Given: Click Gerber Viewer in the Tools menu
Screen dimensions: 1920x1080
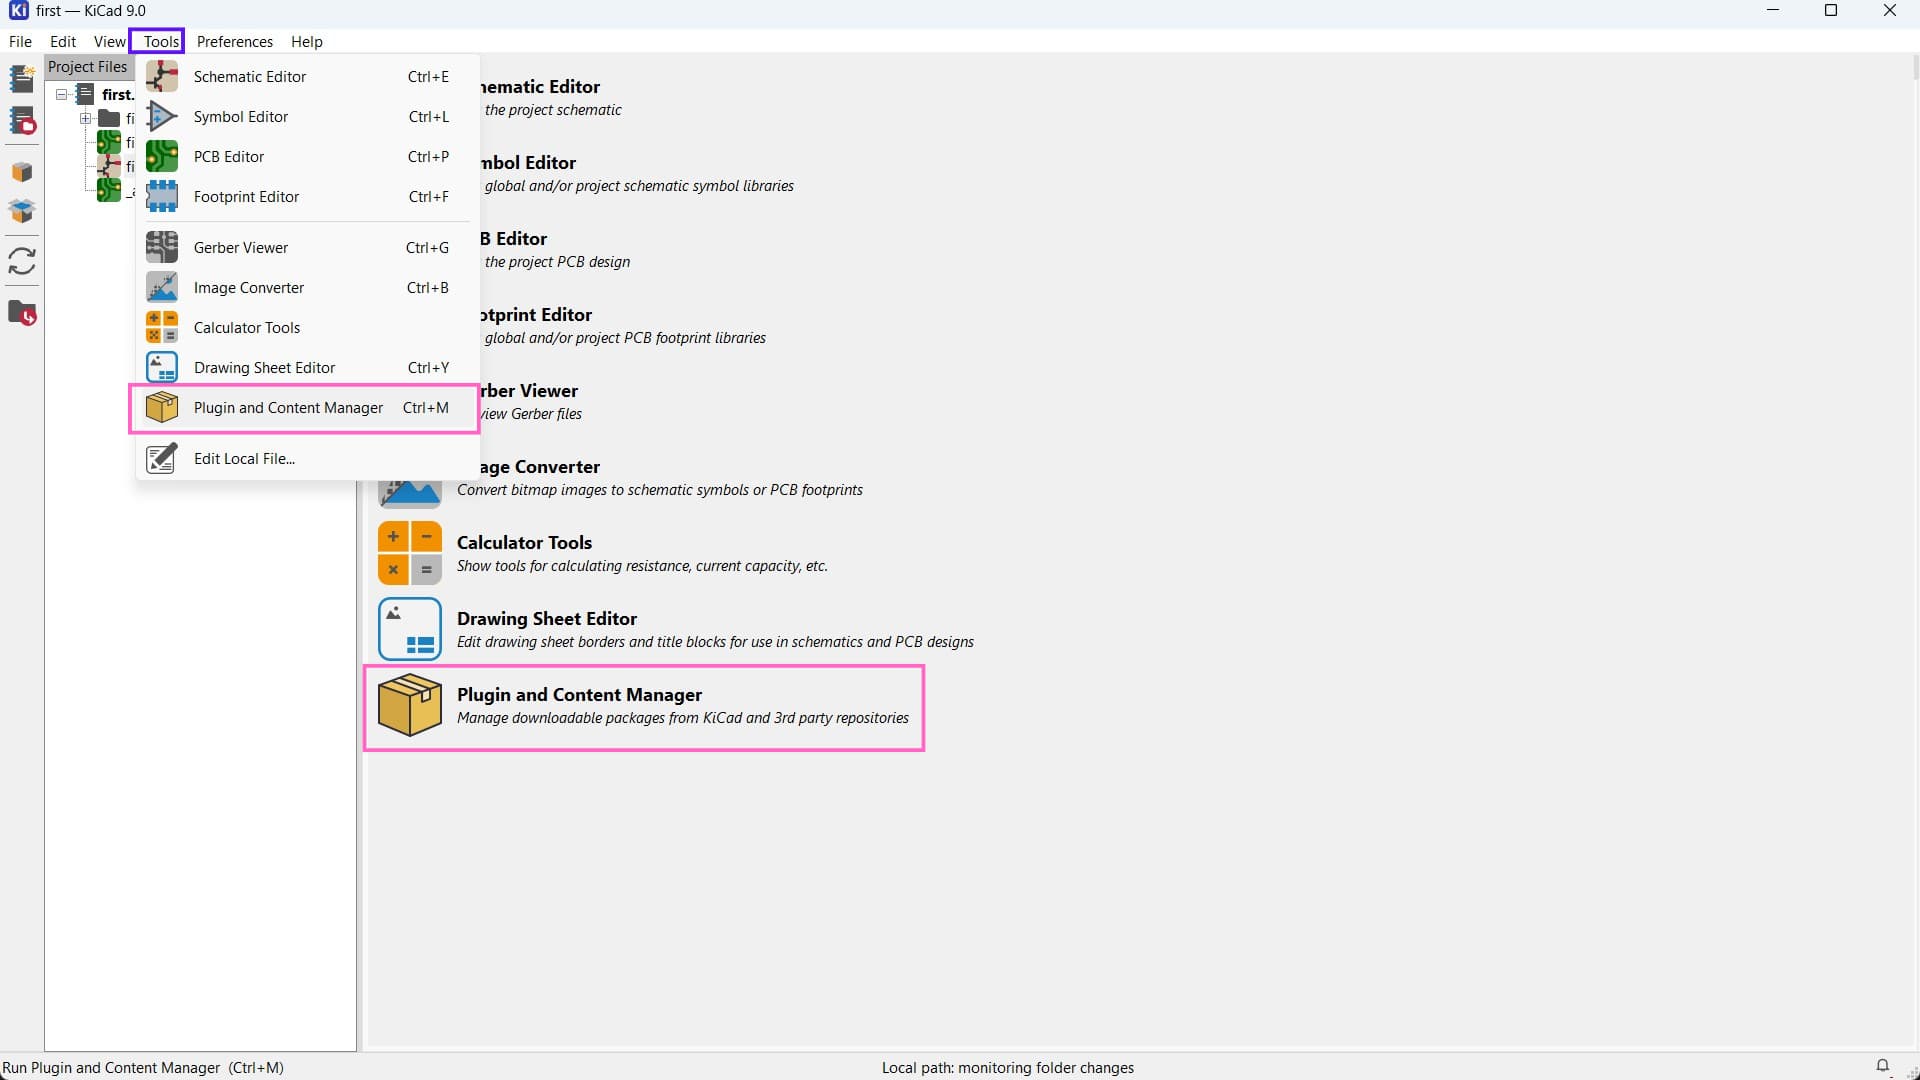Looking at the screenshot, I should pyautogui.click(x=240, y=248).
